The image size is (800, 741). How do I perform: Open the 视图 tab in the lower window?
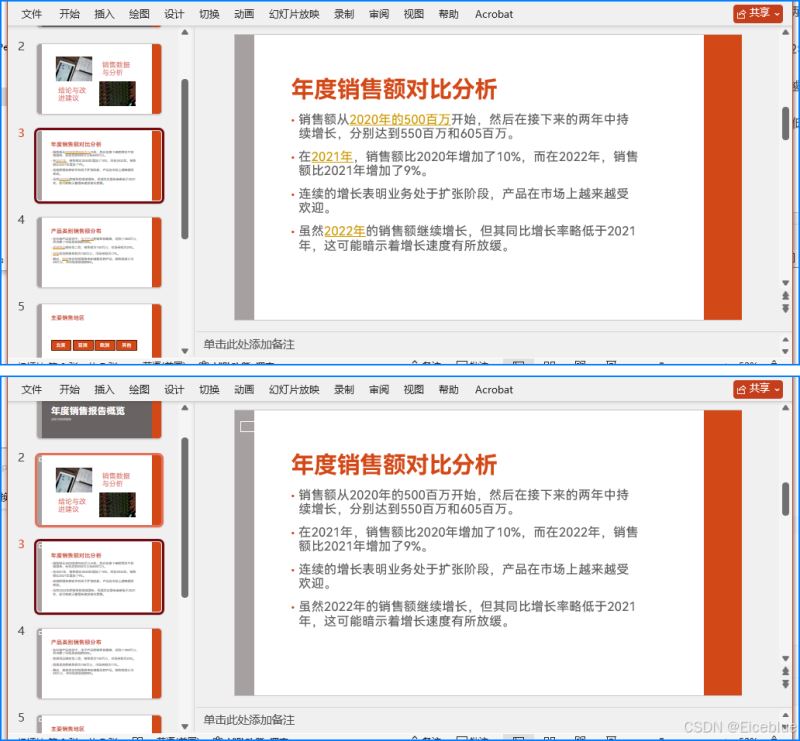[414, 390]
